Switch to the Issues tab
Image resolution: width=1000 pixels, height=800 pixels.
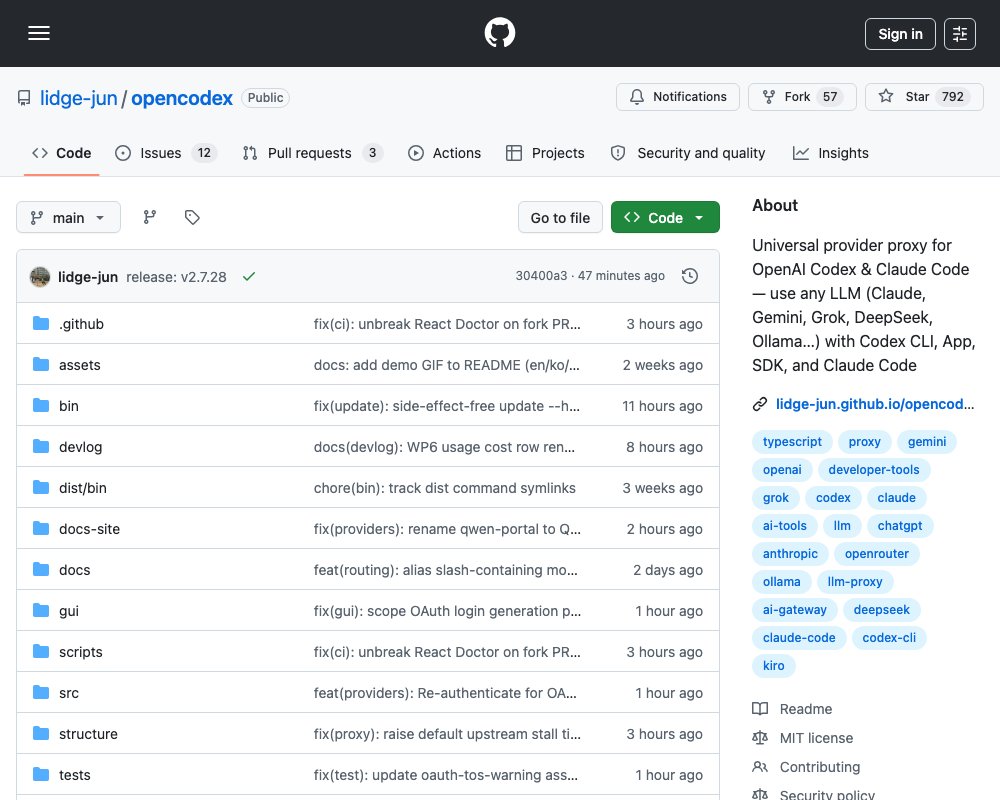(x=166, y=153)
